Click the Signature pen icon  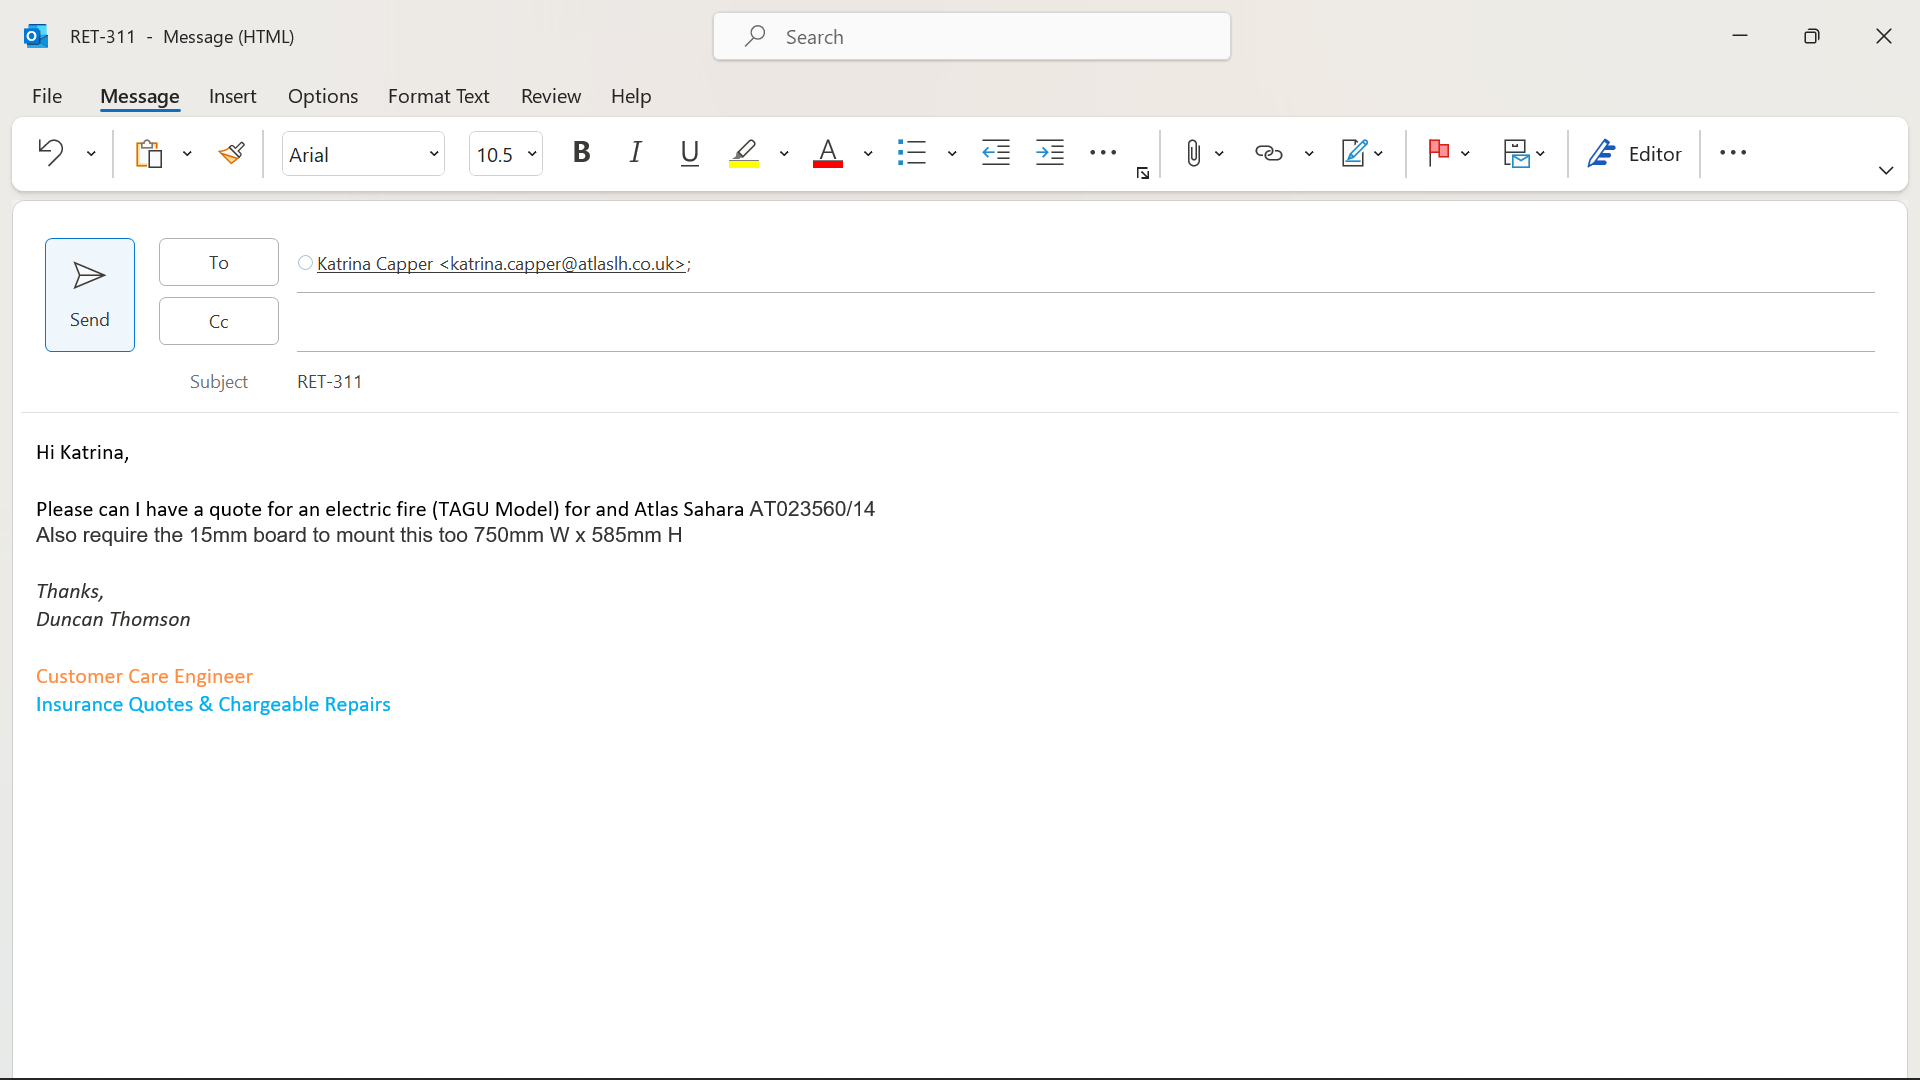tap(1353, 153)
